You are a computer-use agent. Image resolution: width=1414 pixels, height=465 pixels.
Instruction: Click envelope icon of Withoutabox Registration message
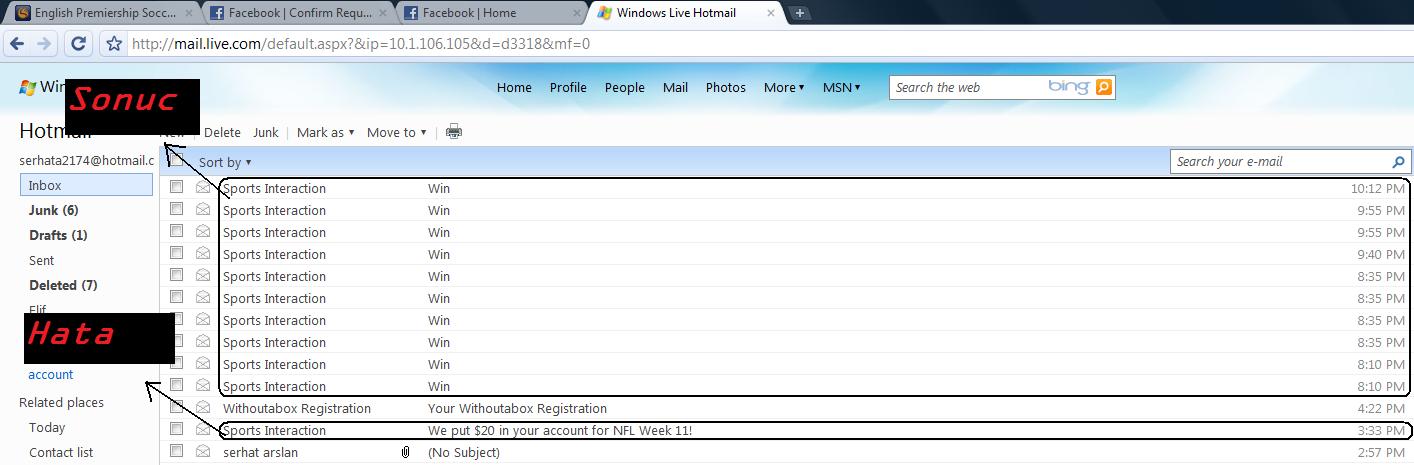click(203, 408)
